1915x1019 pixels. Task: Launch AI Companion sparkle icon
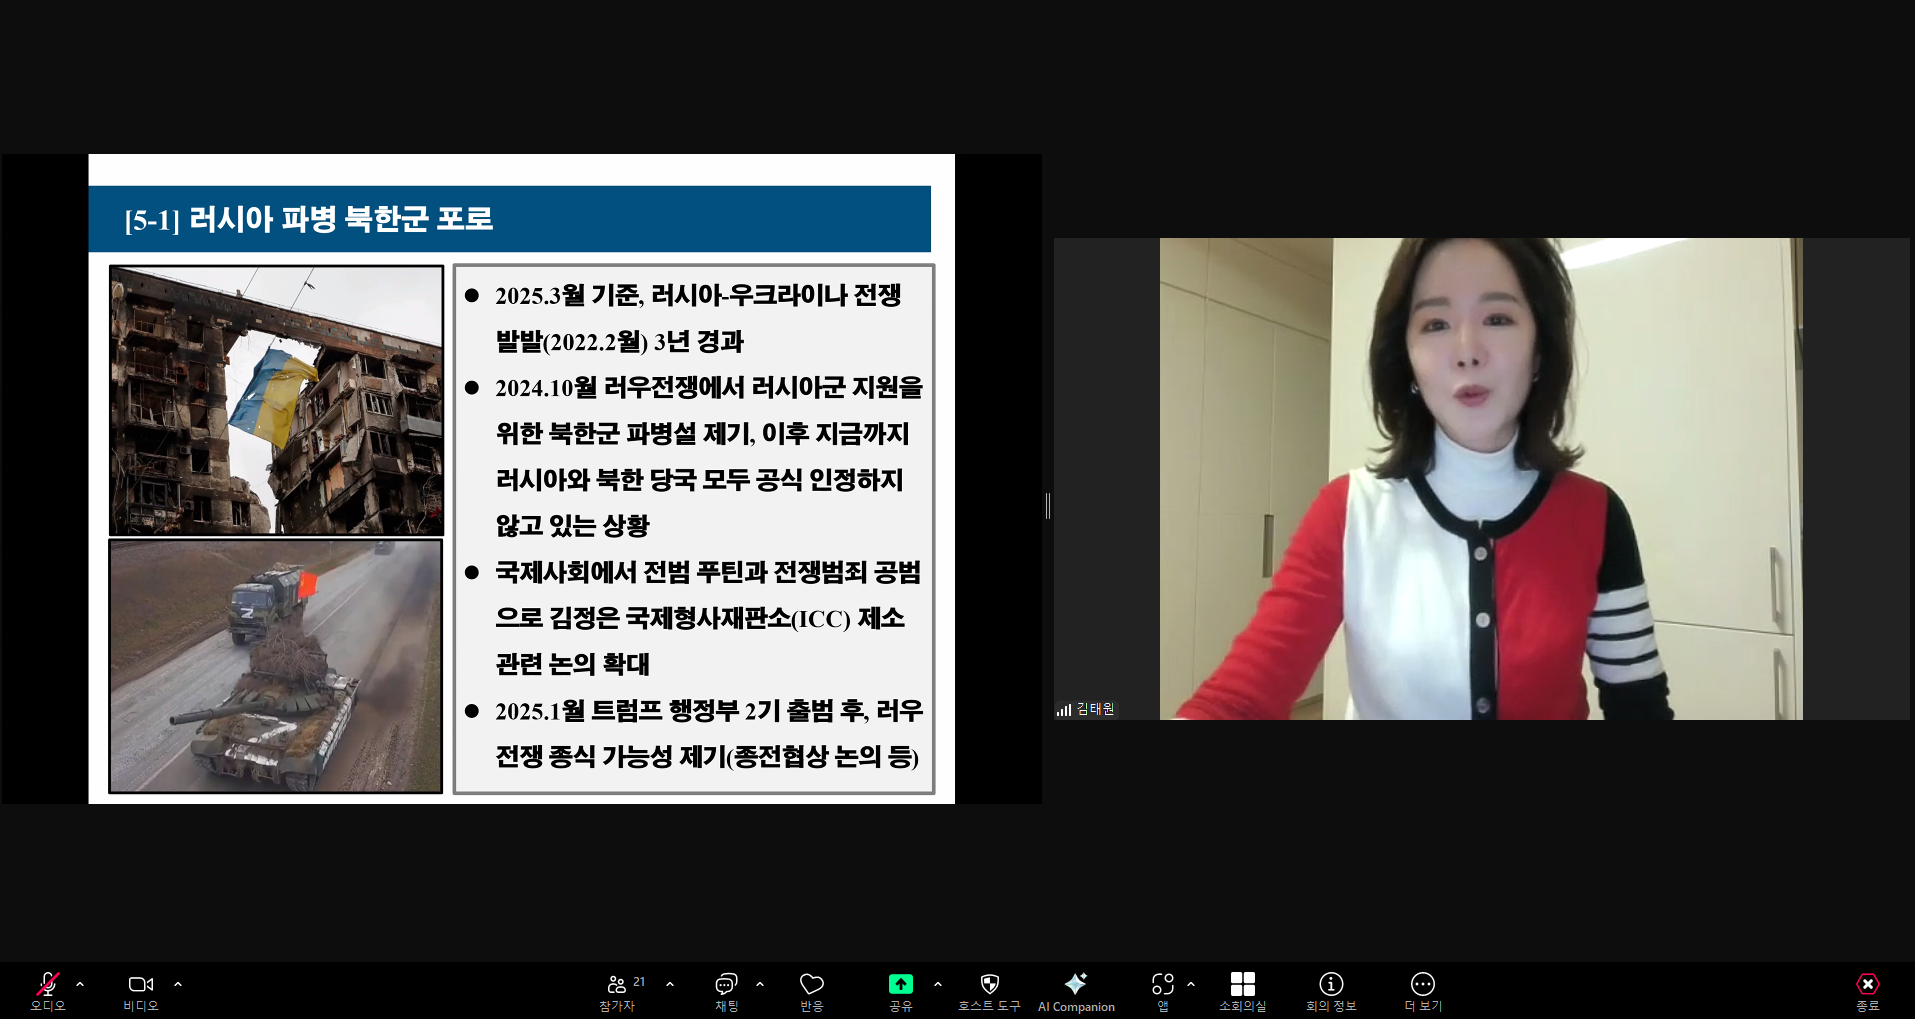coord(1076,983)
